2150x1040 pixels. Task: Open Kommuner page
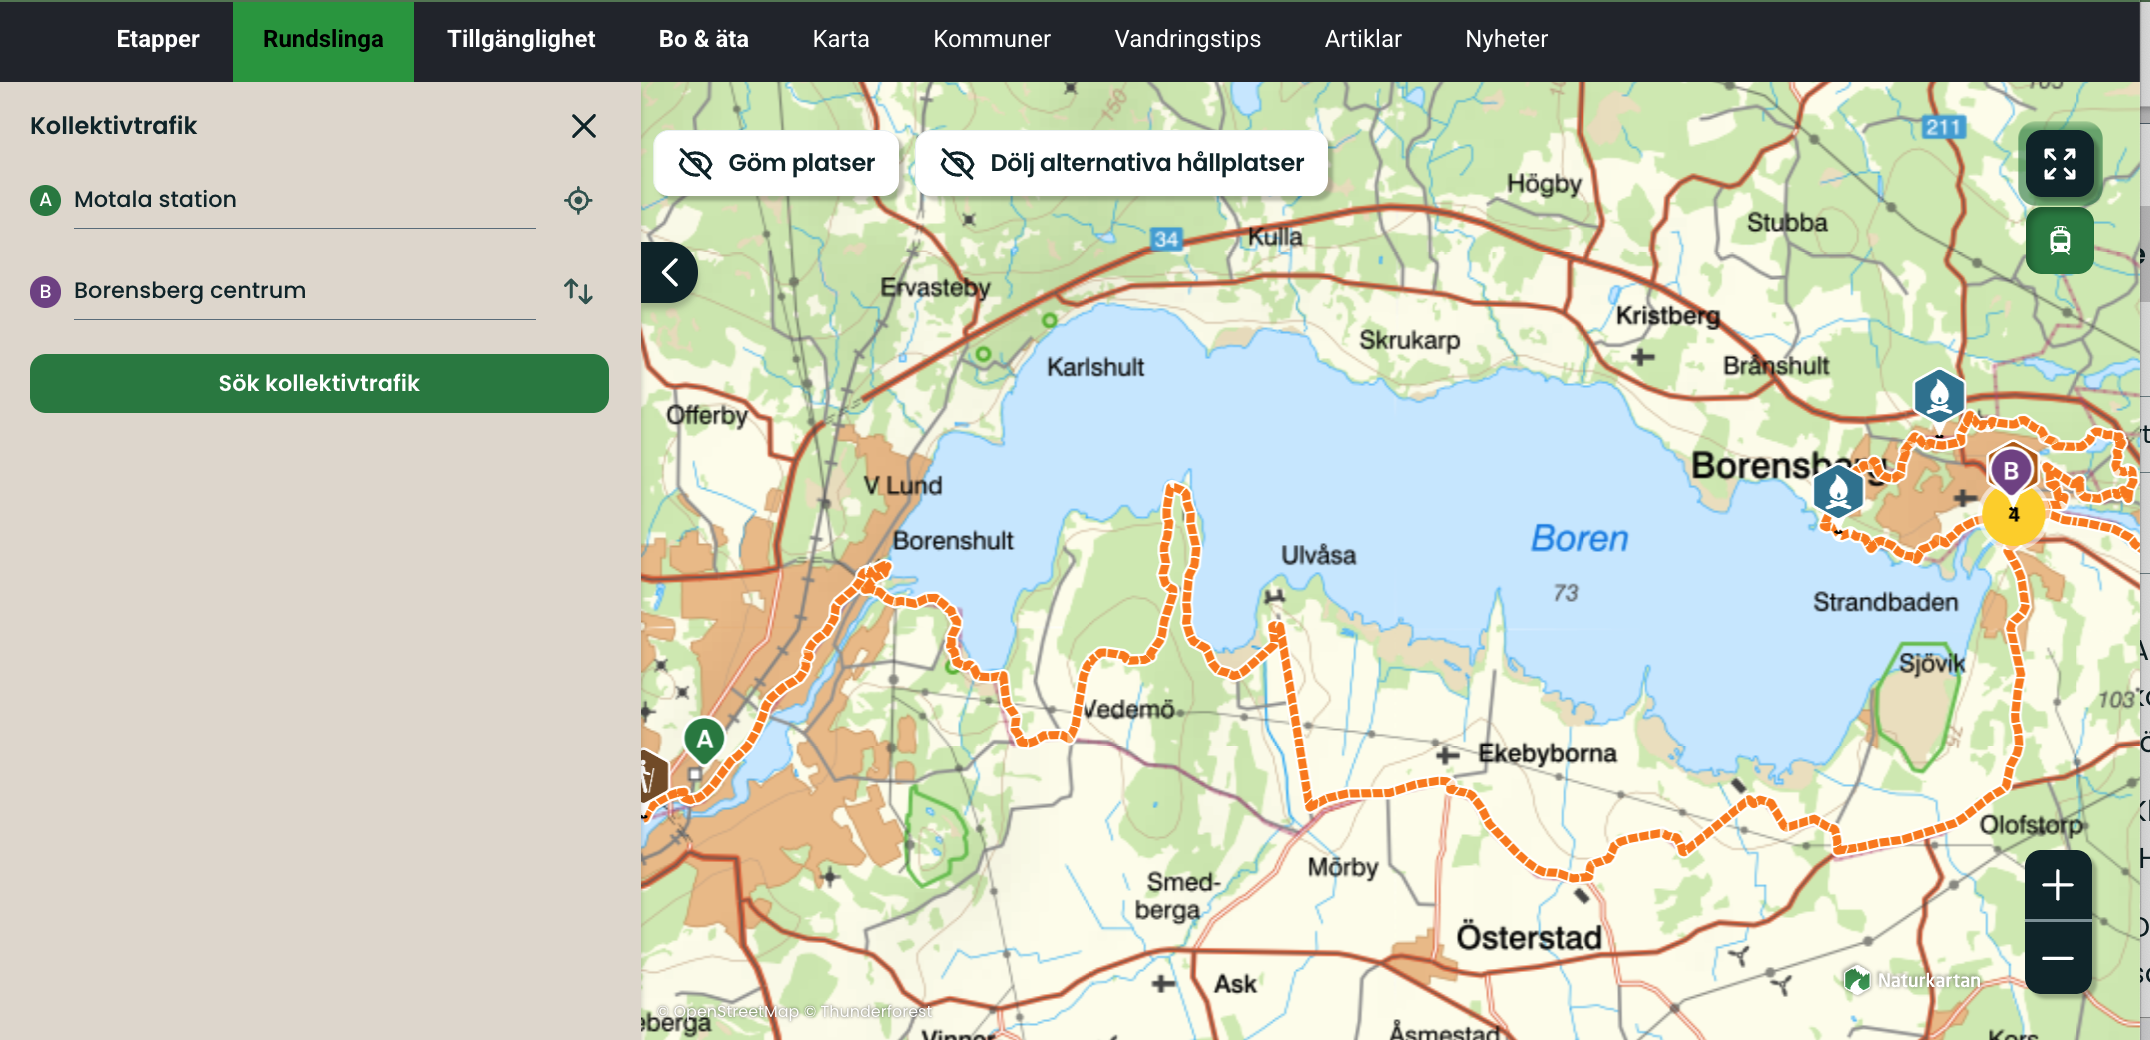[x=992, y=39]
